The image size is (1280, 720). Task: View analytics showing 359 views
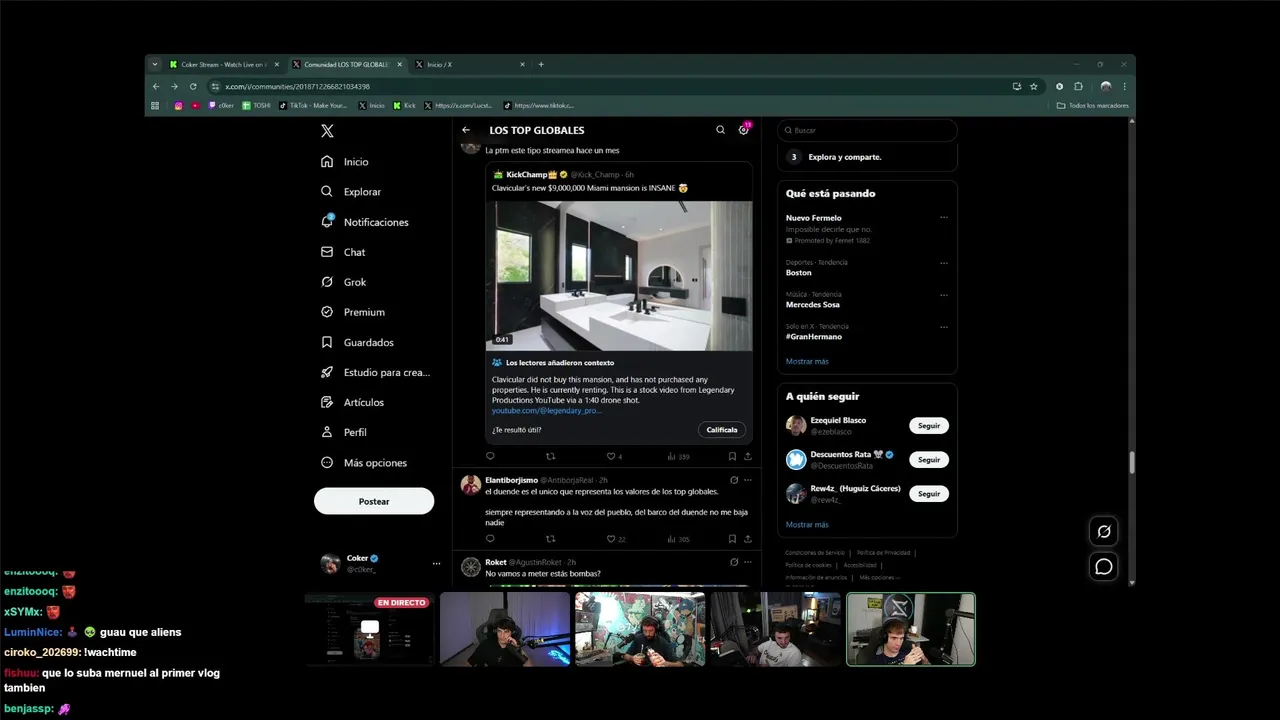coord(677,456)
